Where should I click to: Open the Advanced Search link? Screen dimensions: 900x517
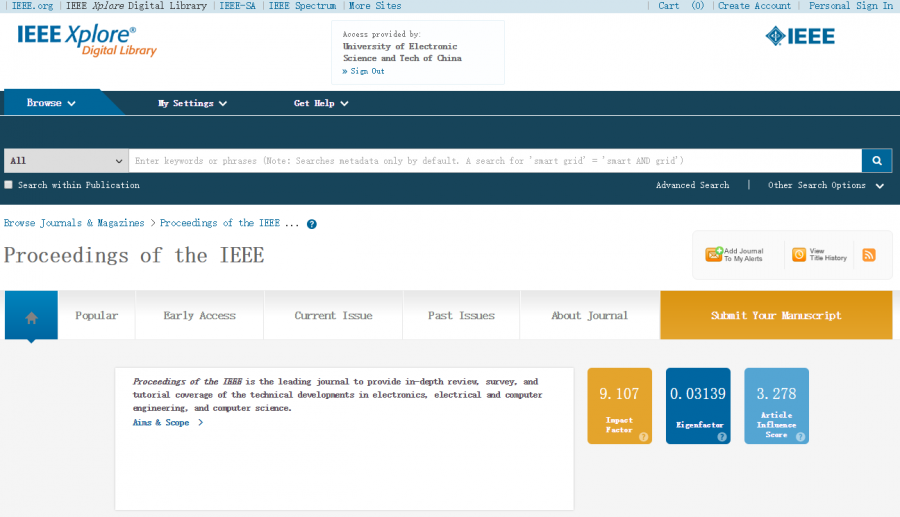(x=692, y=185)
